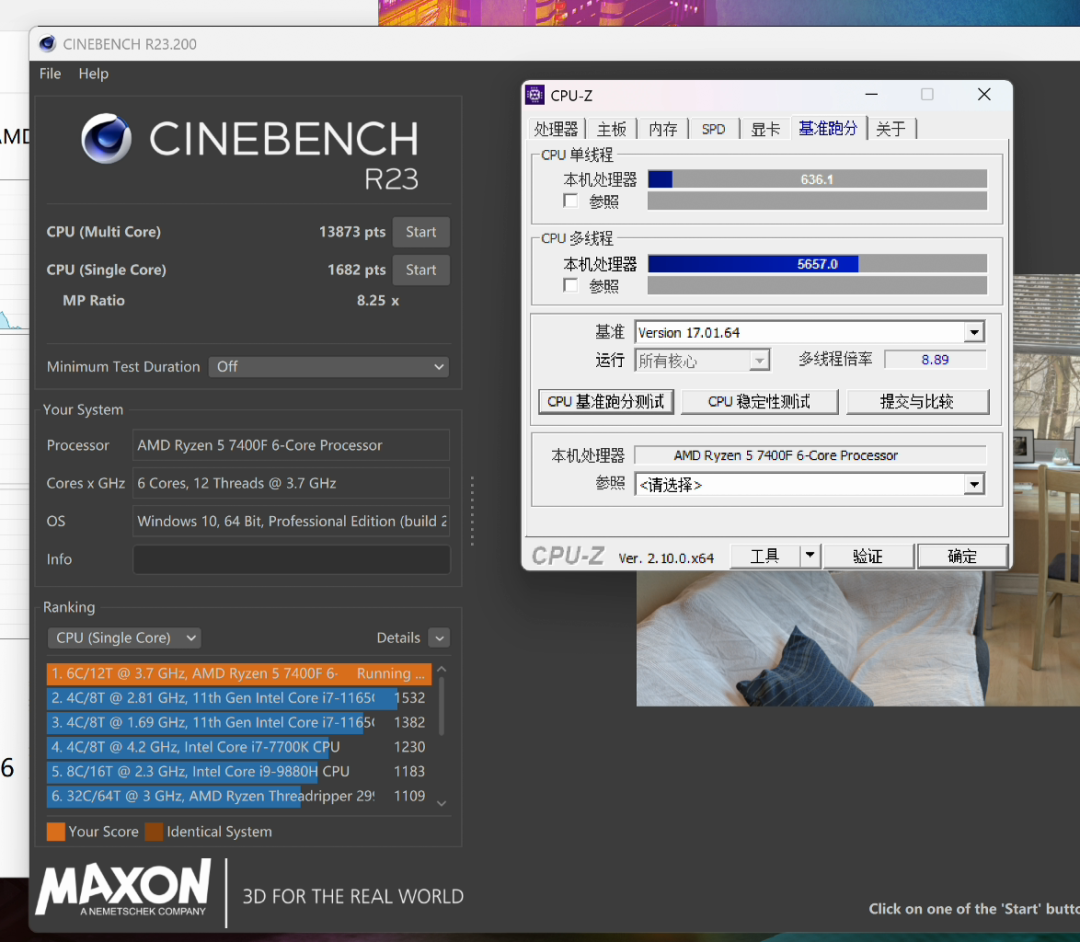Image resolution: width=1080 pixels, height=942 pixels.
Task: Click CPU 稳定性测试 button
Action: point(759,401)
